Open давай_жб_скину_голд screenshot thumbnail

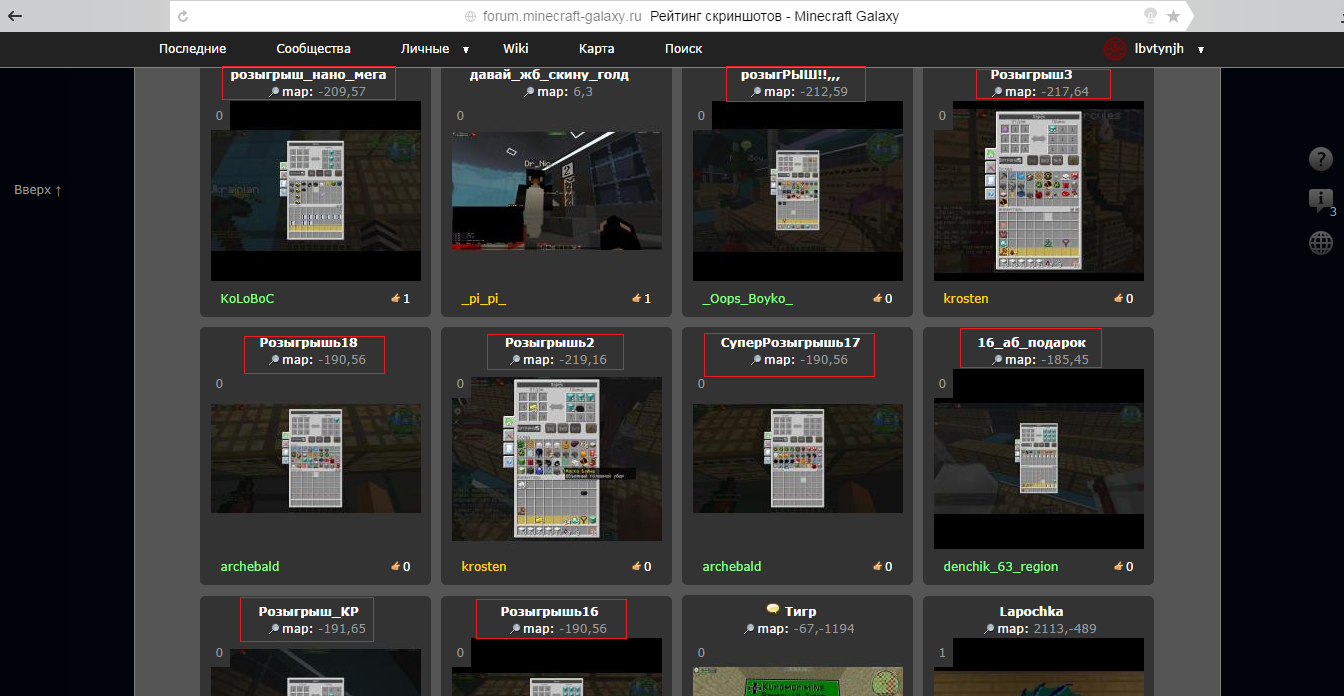tap(557, 190)
